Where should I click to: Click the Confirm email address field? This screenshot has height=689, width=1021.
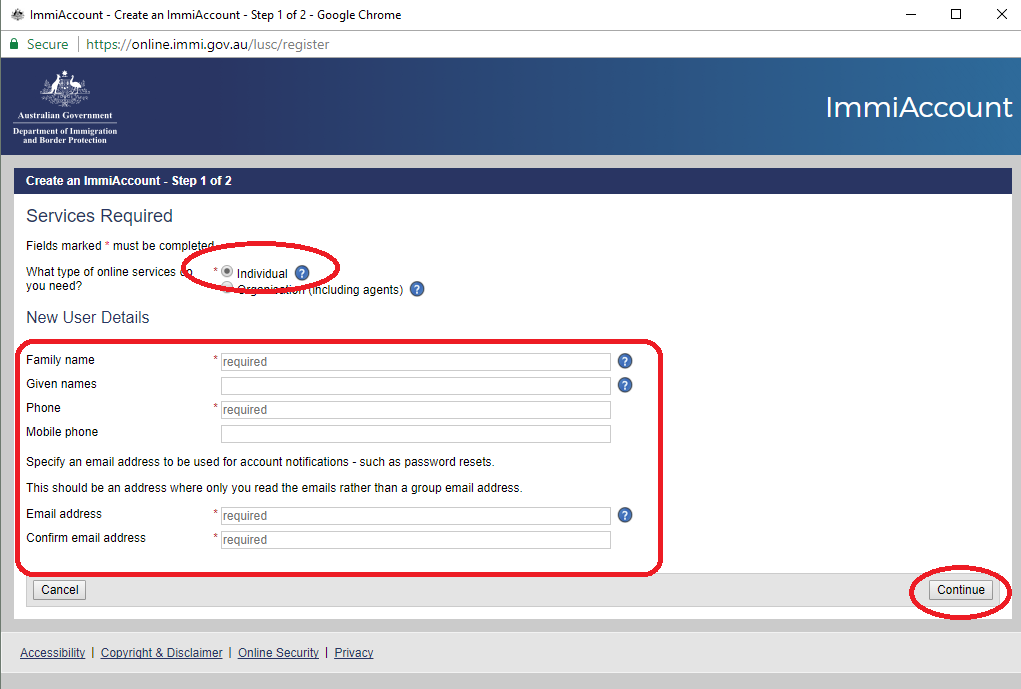[415, 540]
